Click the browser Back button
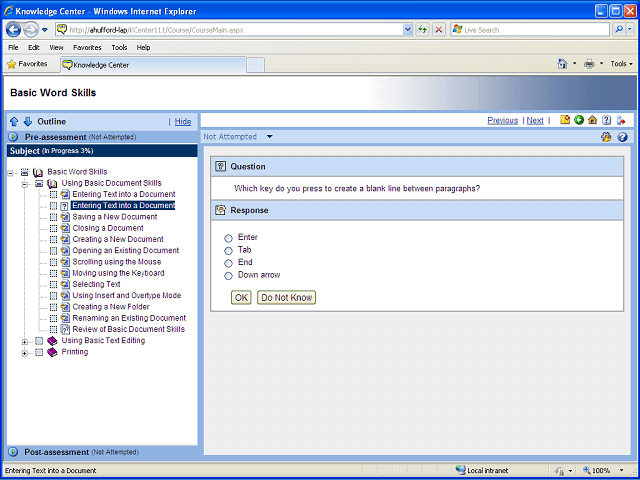 coord(13,30)
